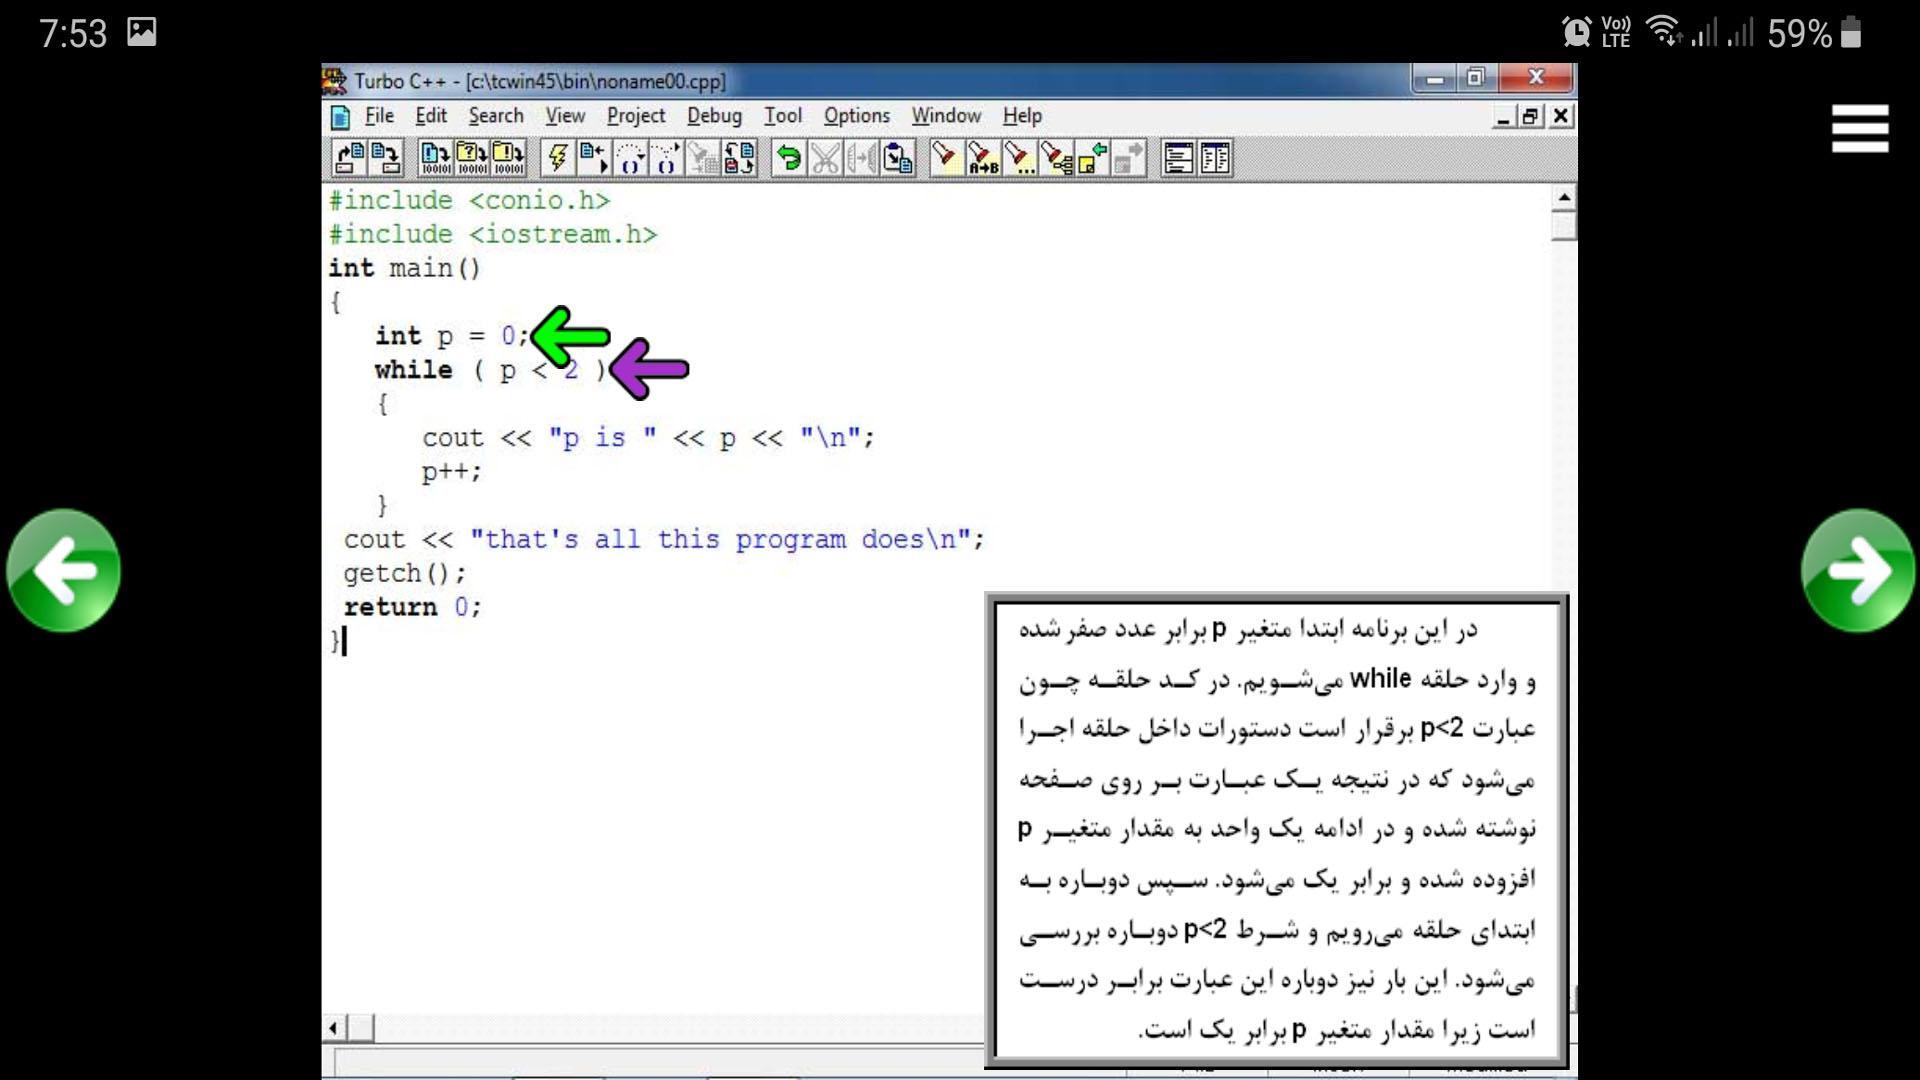Click the Make toolbar icon with question mark

point(471,158)
